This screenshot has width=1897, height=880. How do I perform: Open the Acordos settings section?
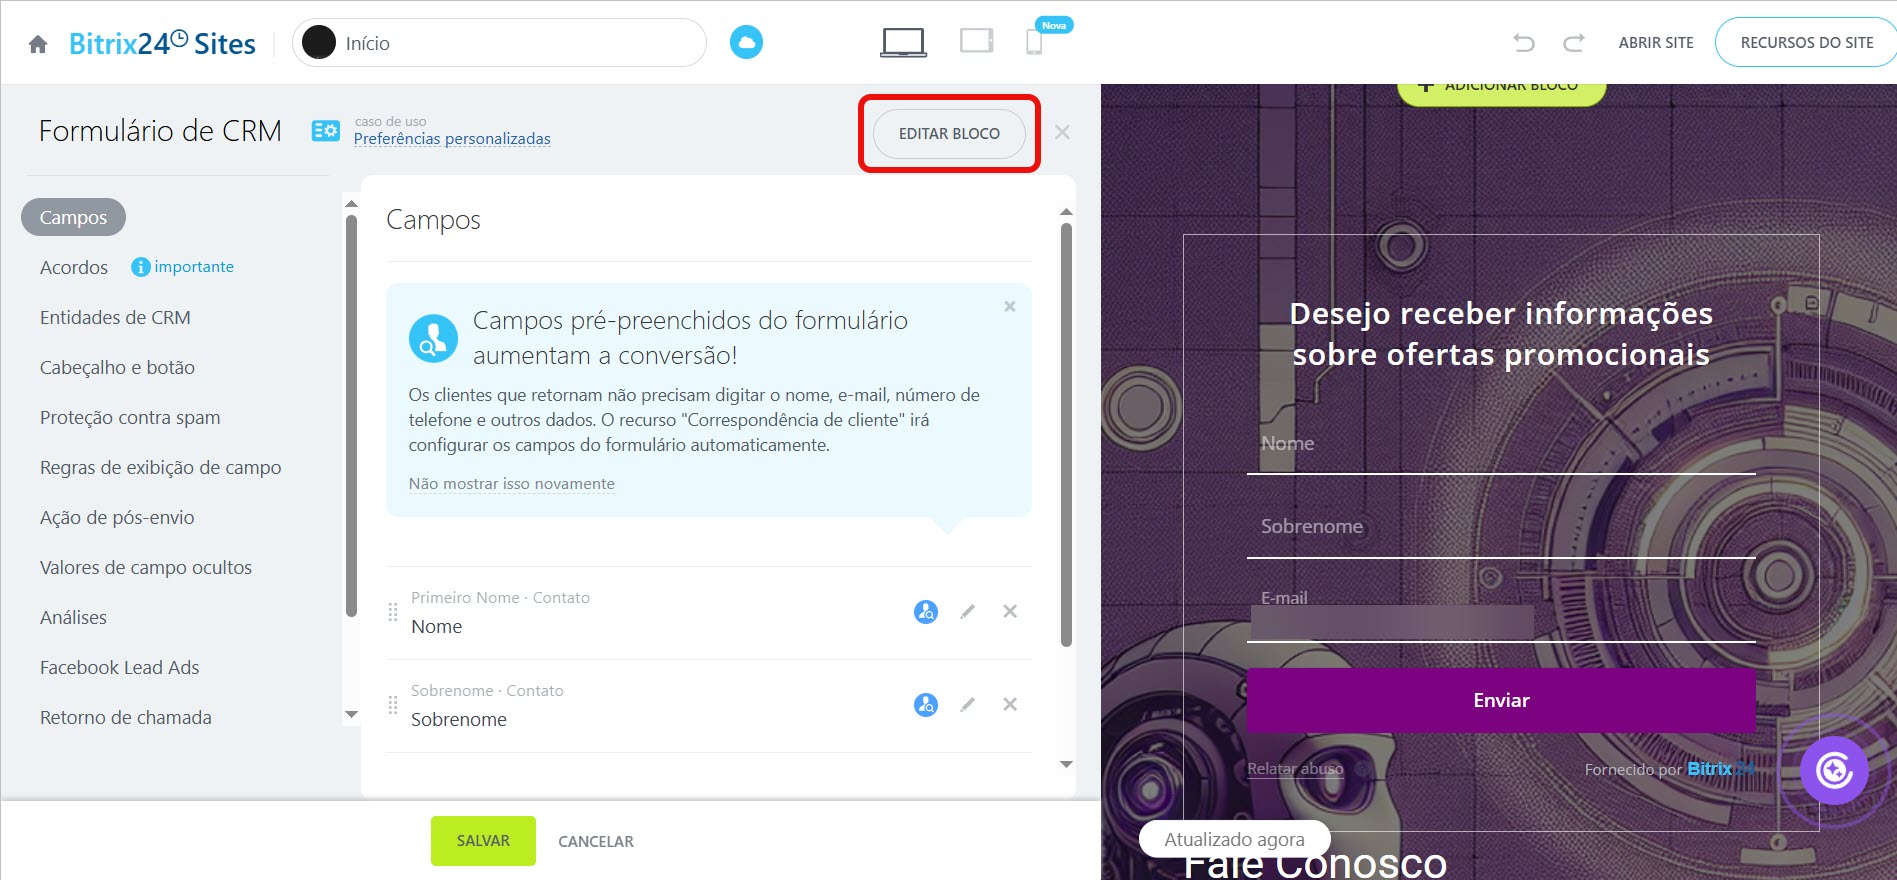pyautogui.click(x=74, y=267)
